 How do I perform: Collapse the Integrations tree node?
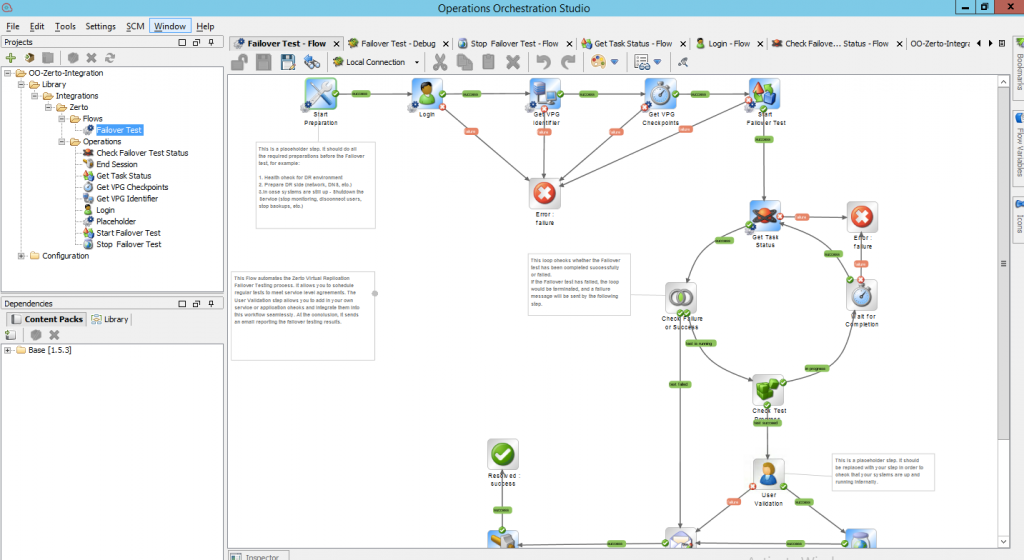[35, 96]
